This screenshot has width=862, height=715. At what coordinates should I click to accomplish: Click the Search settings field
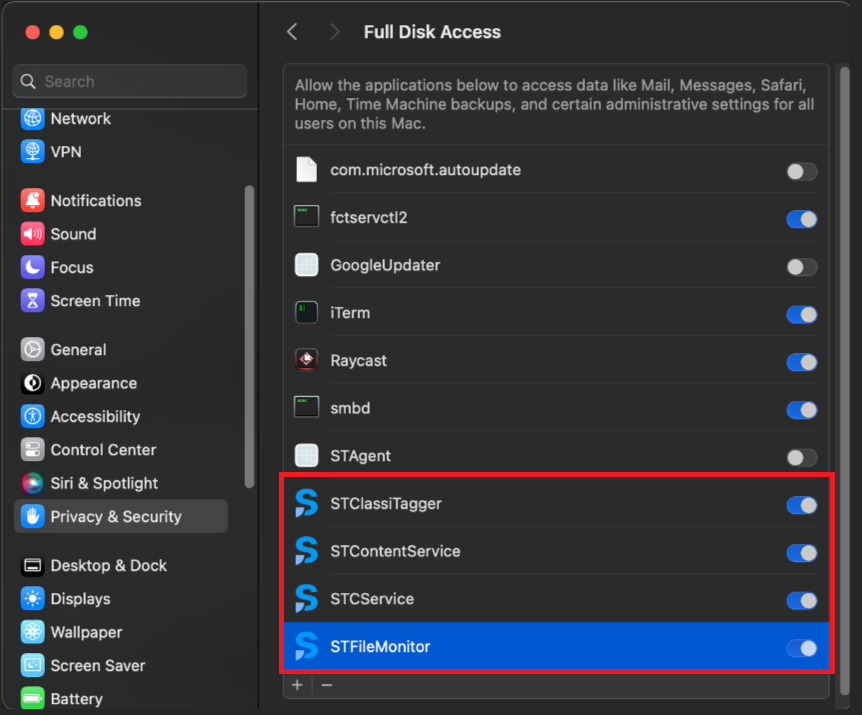130,81
